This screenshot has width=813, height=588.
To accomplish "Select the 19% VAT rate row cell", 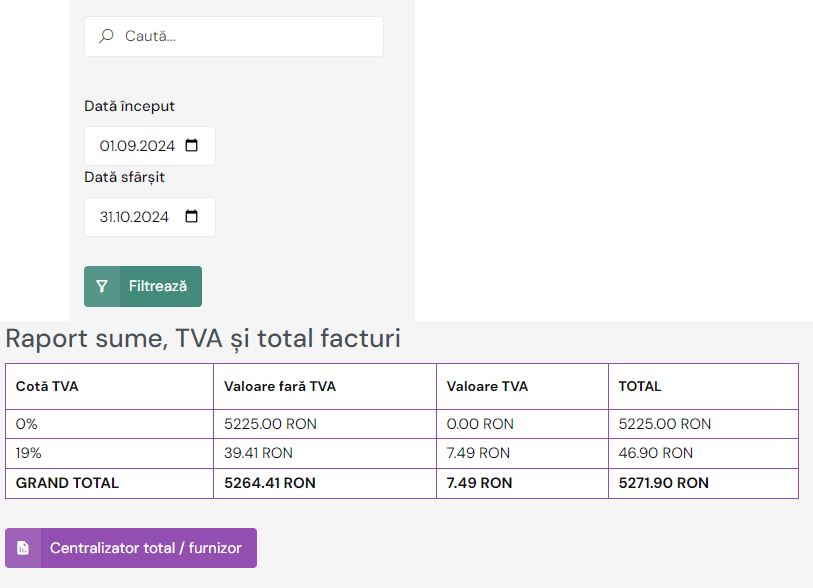I will coord(29,453).
